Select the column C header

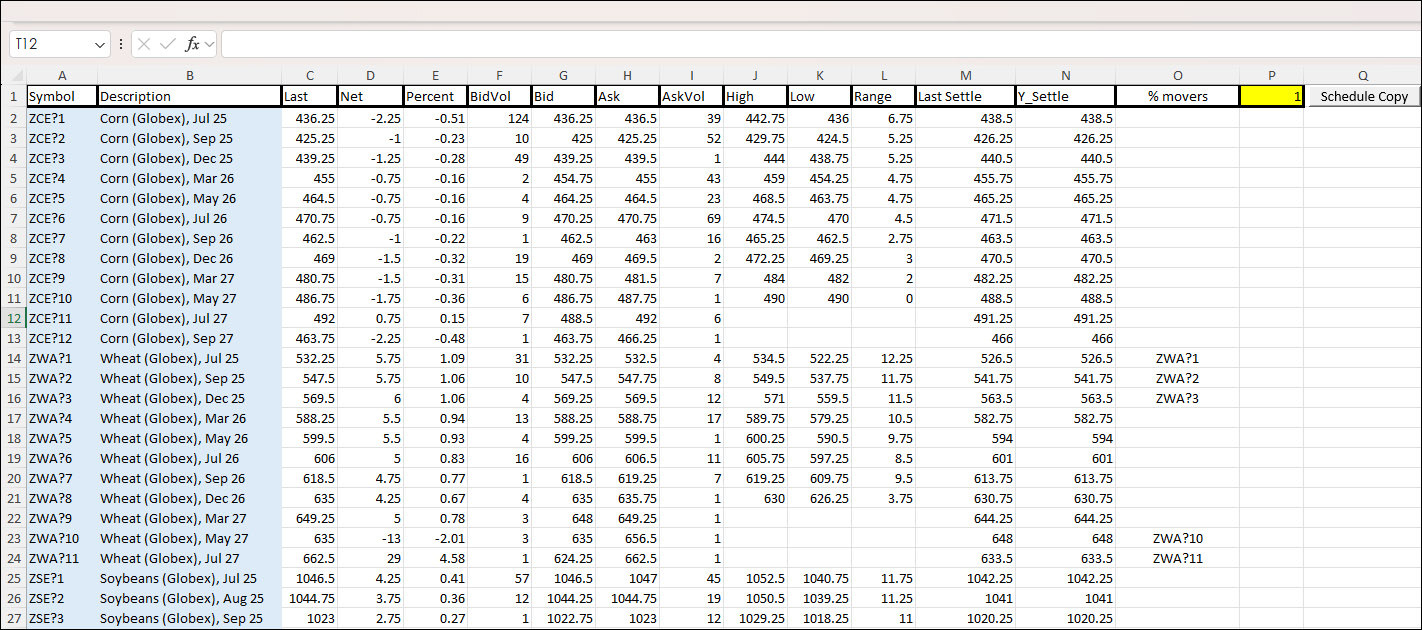pyautogui.click(x=310, y=76)
